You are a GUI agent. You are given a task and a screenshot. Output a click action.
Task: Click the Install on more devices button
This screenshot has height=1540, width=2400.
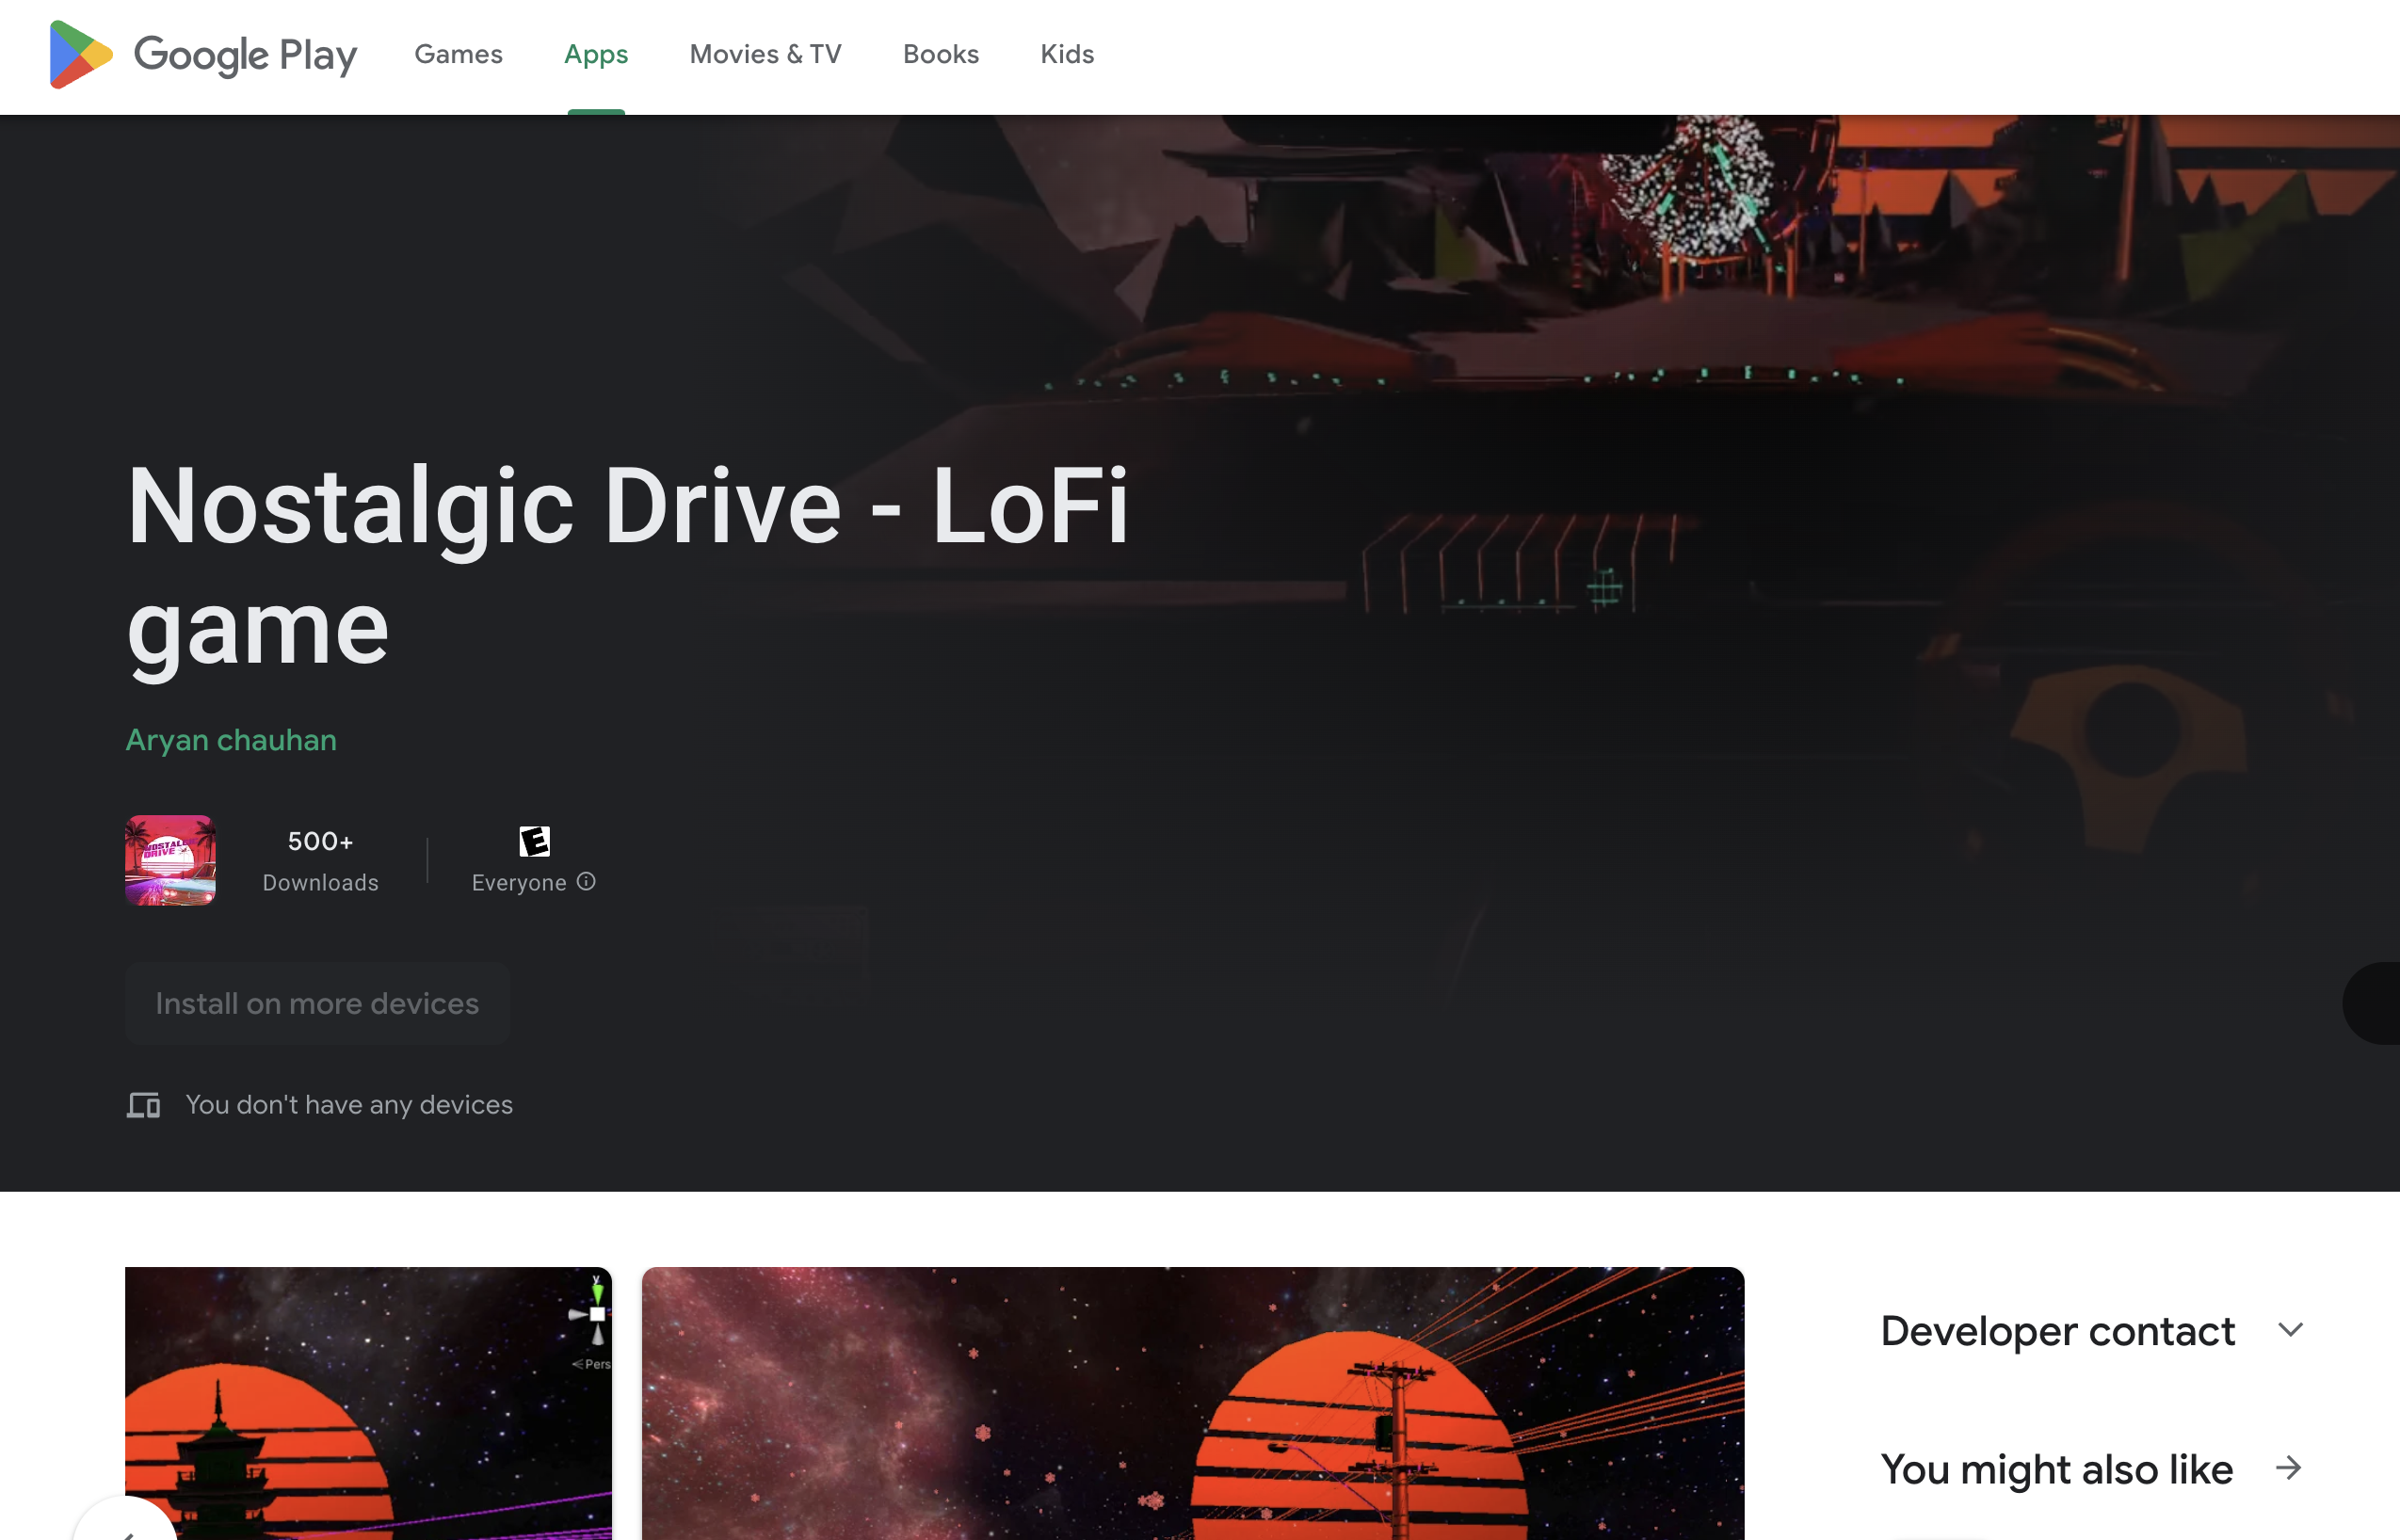click(x=316, y=1002)
